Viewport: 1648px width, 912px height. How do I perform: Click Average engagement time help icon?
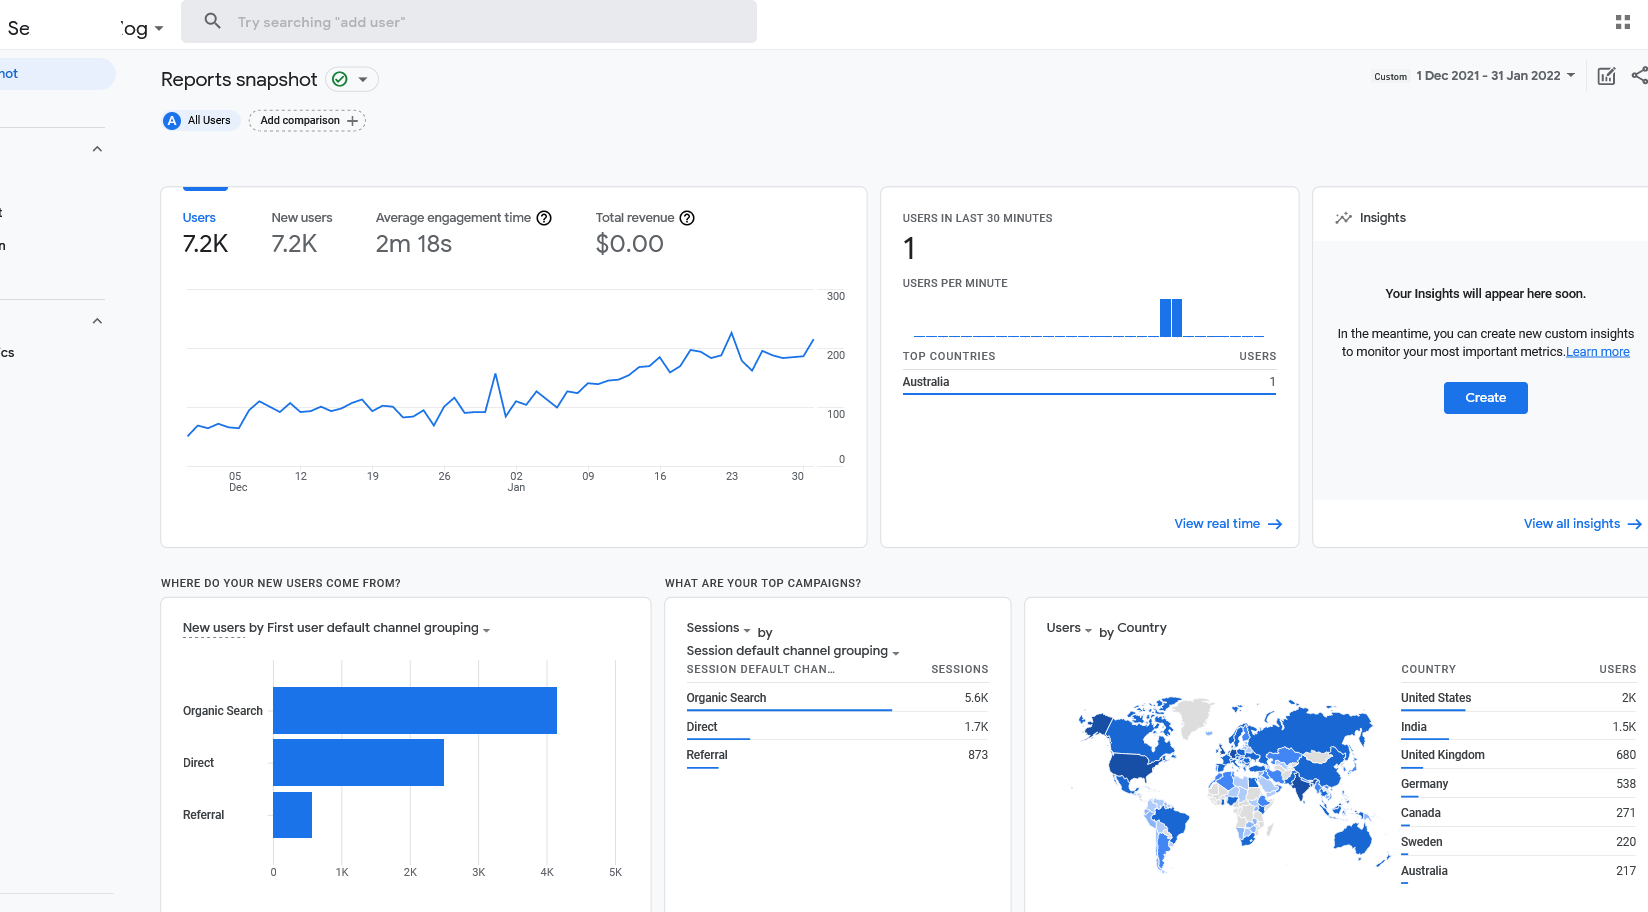click(x=544, y=218)
